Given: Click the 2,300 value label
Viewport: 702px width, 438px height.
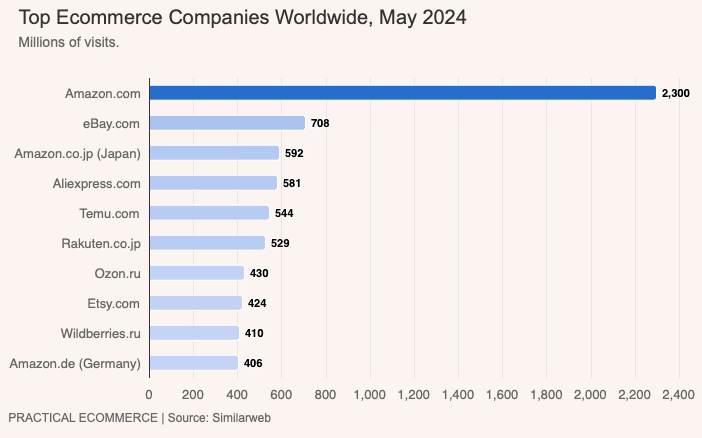Looking at the screenshot, I should [676, 94].
